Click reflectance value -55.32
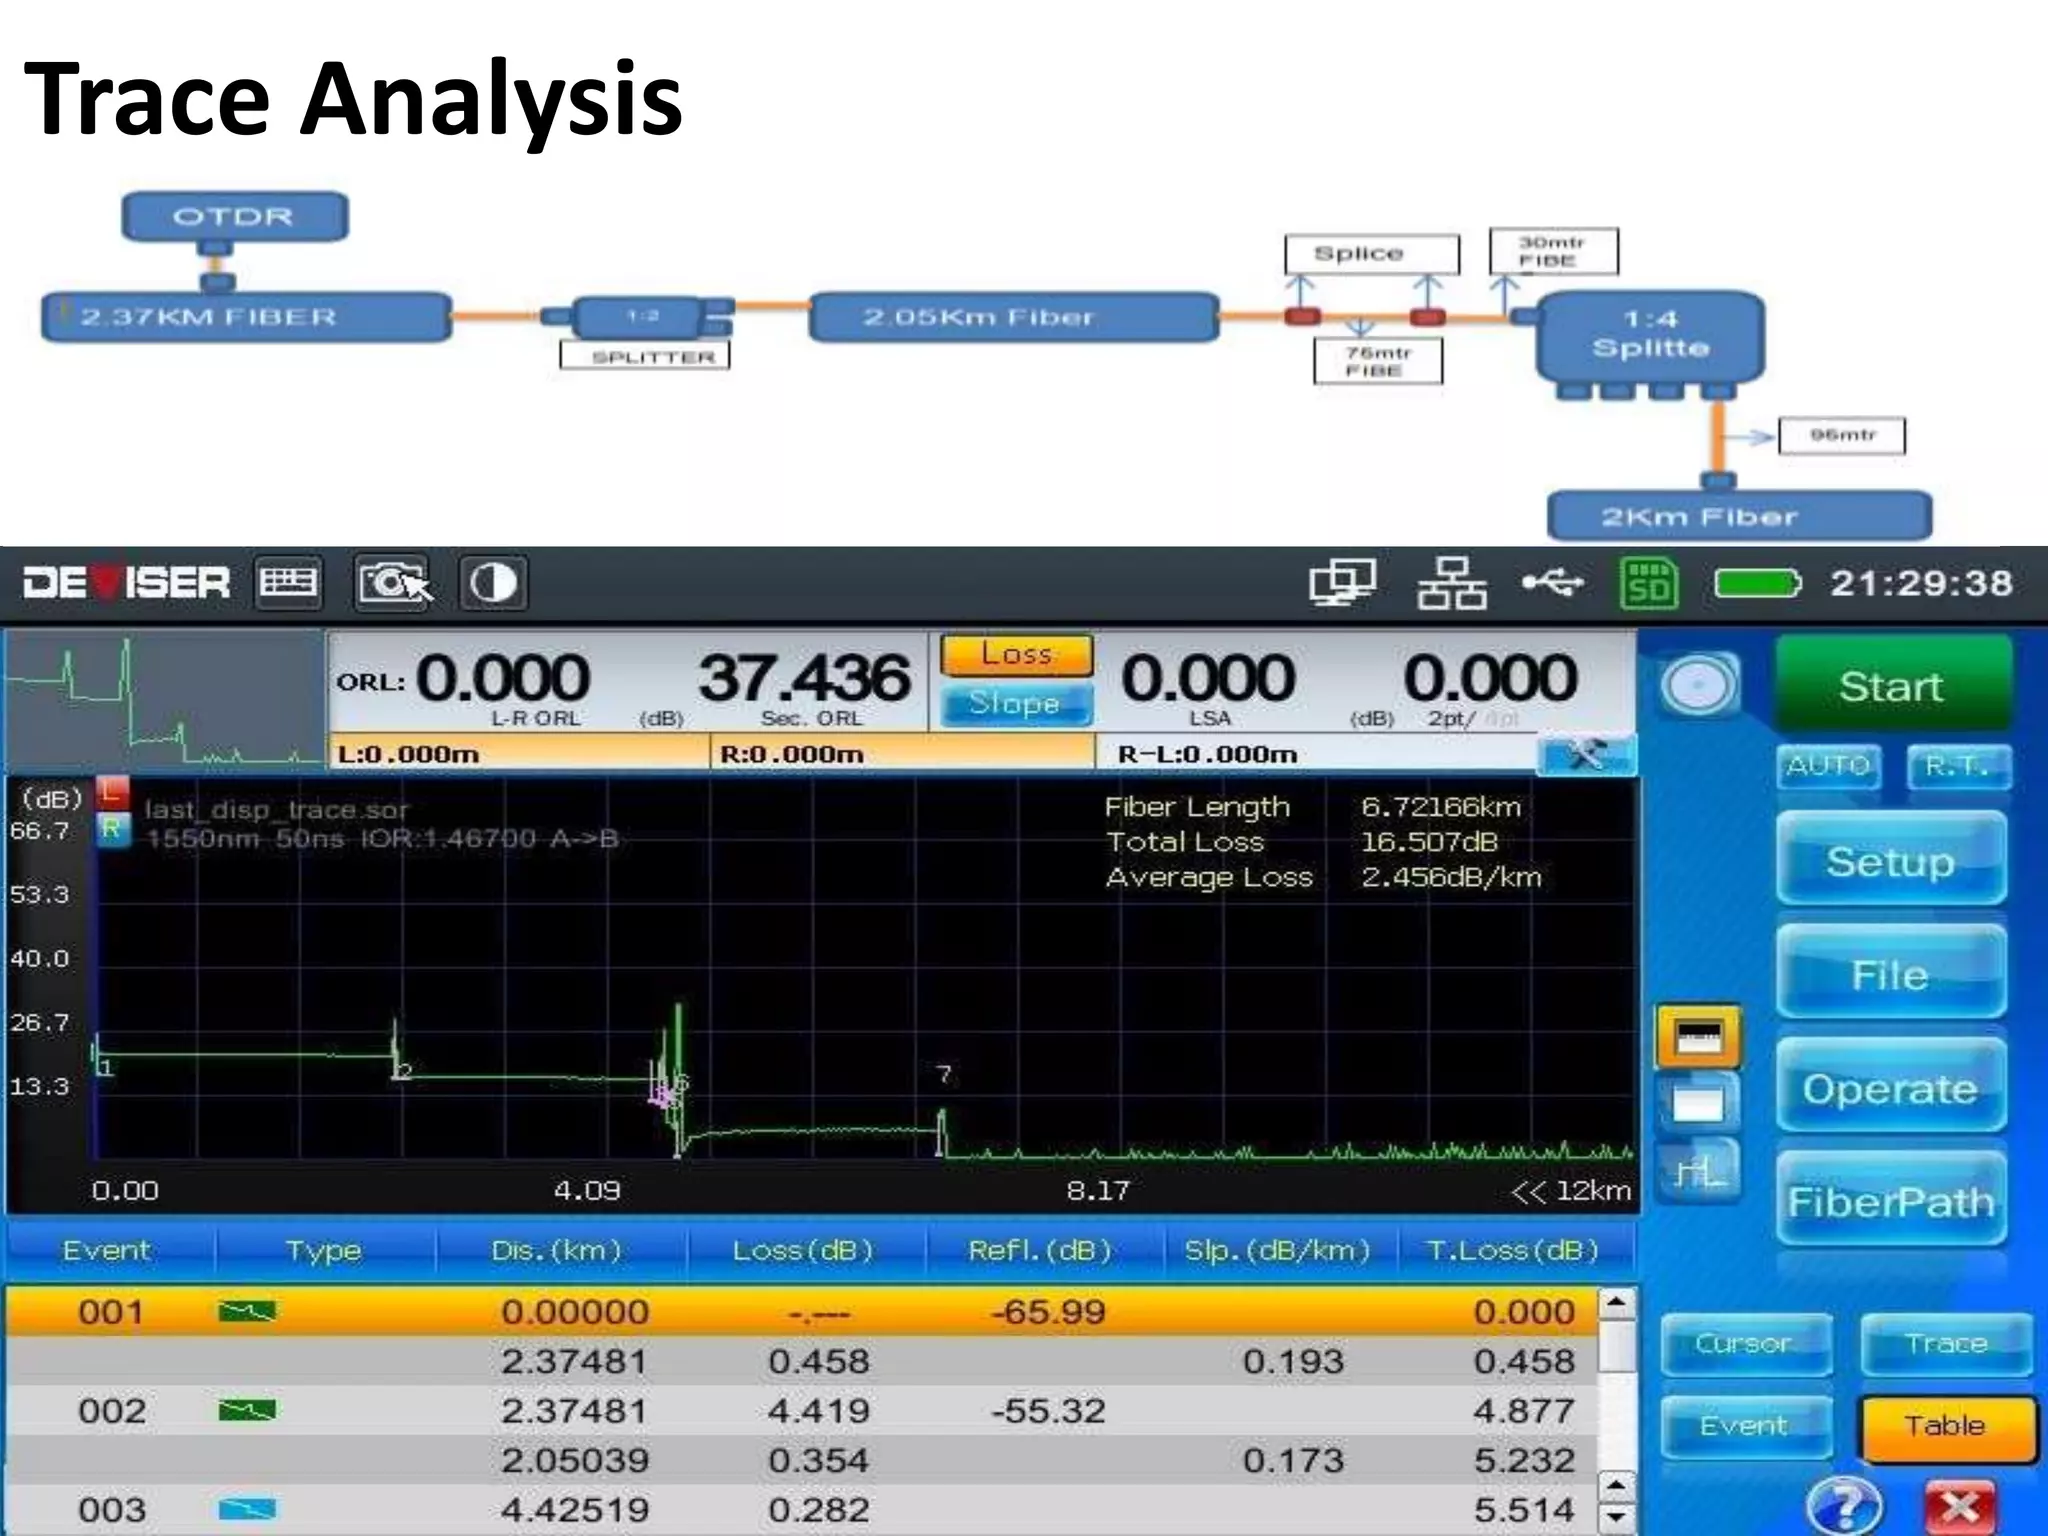 tap(1048, 1410)
